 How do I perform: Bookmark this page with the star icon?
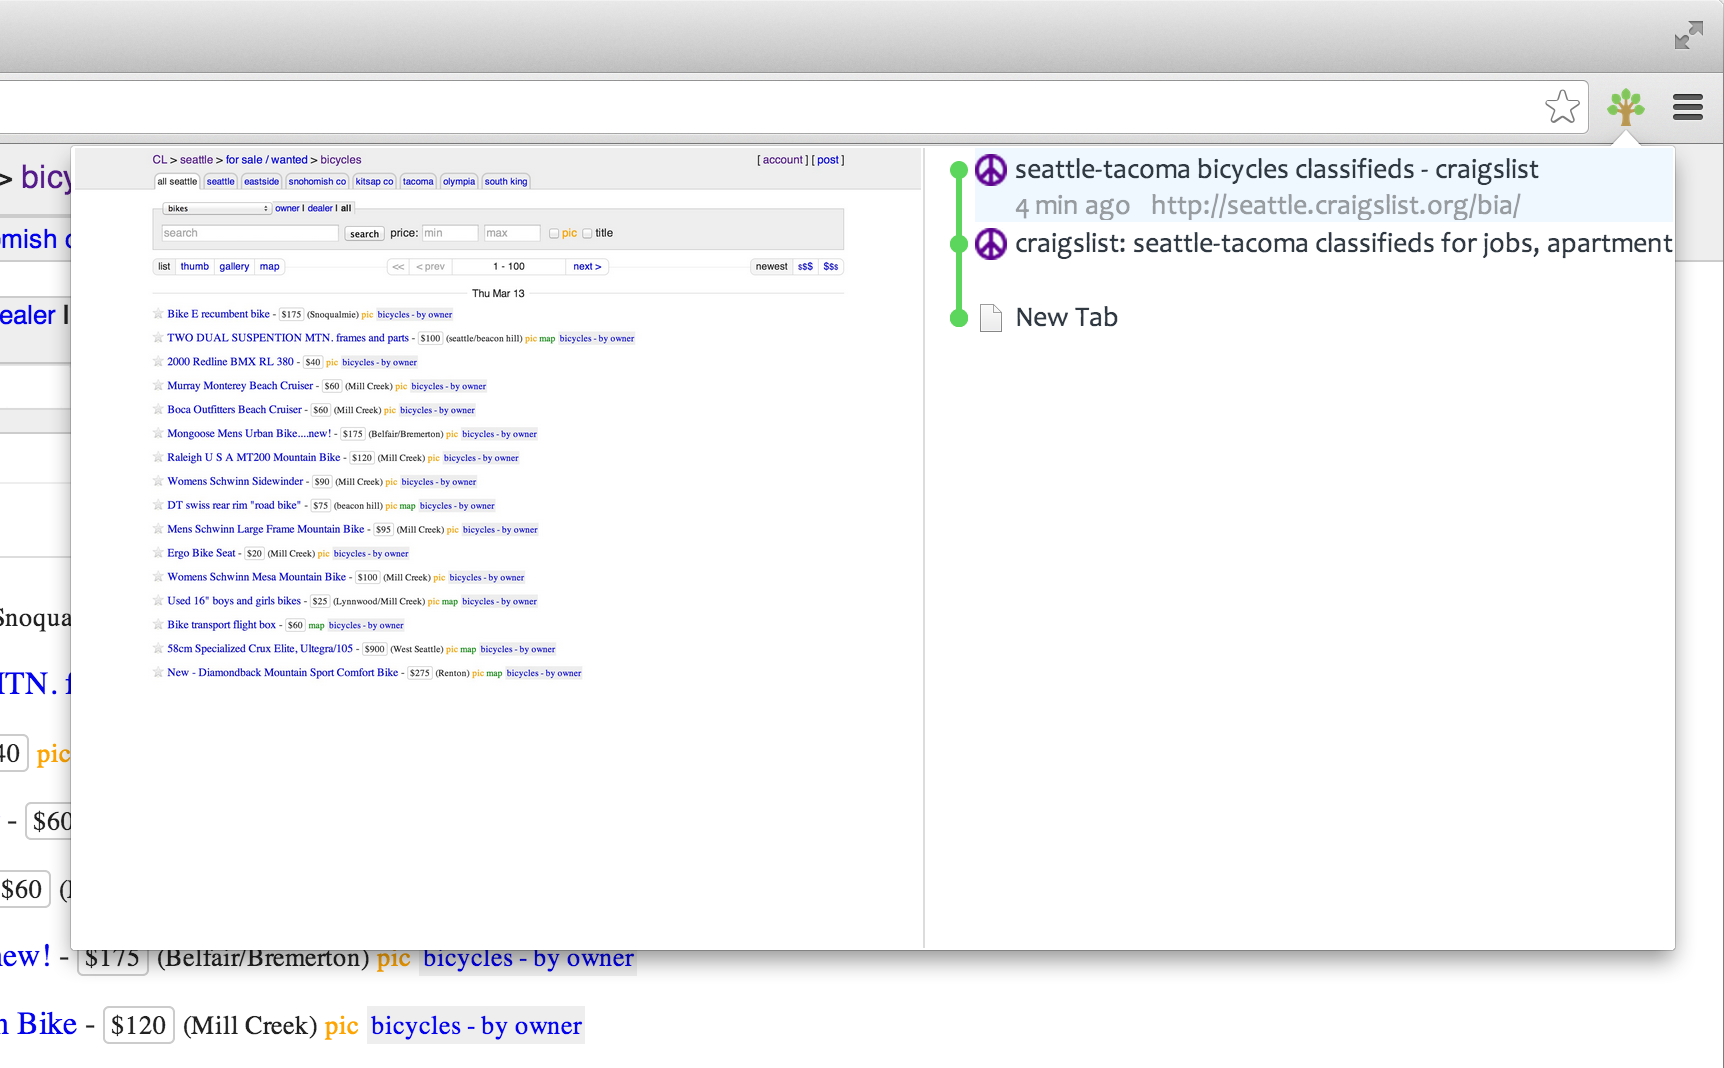click(1562, 107)
